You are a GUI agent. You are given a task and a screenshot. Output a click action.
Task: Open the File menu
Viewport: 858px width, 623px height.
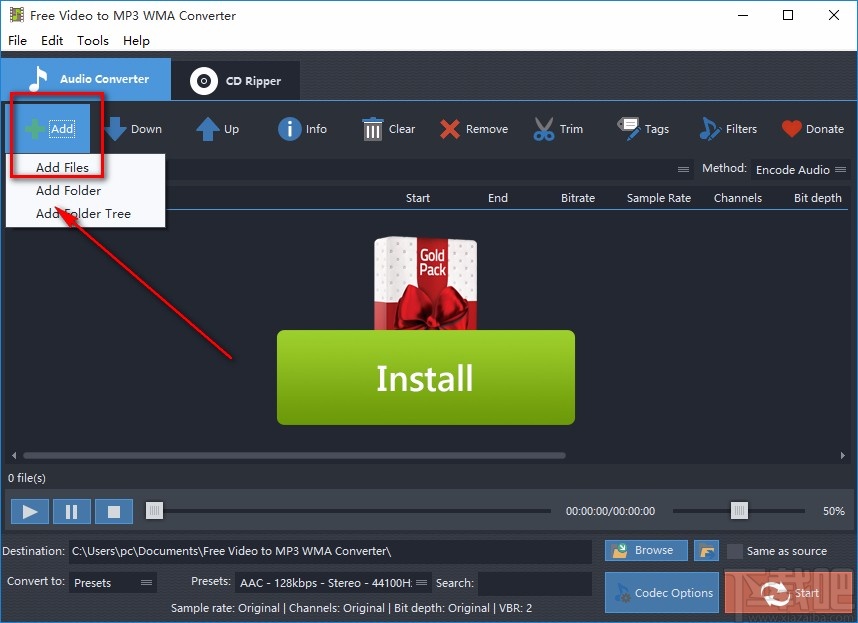pos(18,40)
